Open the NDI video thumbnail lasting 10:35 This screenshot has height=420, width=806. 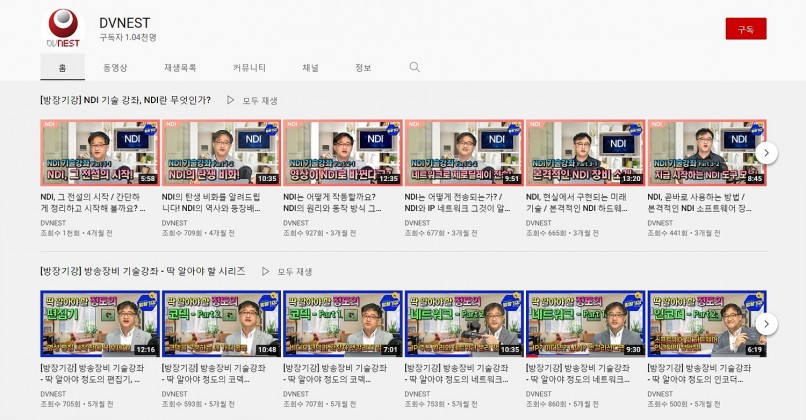221,152
